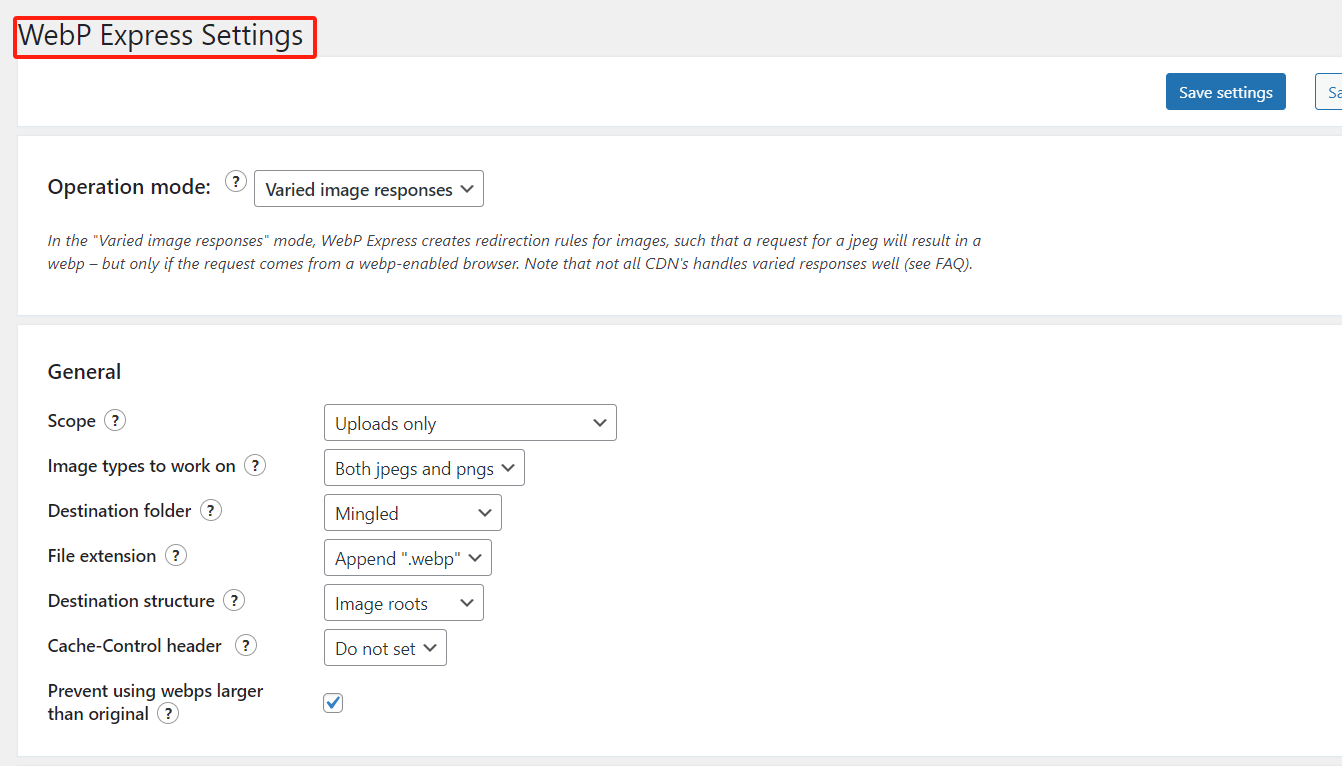The image size is (1342, 766).
Task: Open help for Prevent using webps larger than original
Action: pos(167,713)
